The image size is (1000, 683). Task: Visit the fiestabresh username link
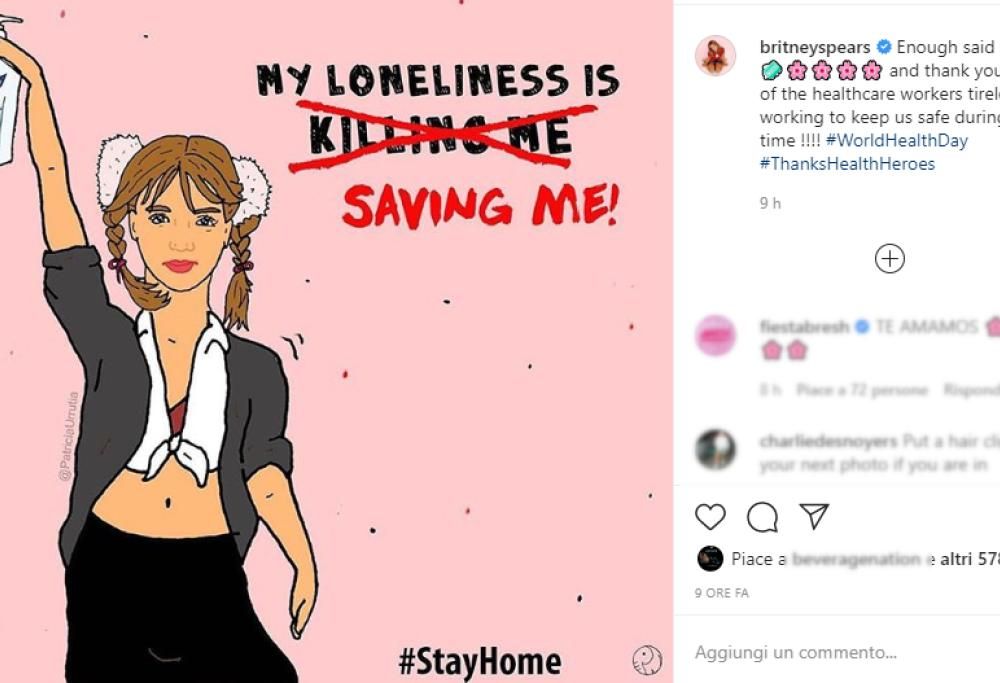click(804, 327)
